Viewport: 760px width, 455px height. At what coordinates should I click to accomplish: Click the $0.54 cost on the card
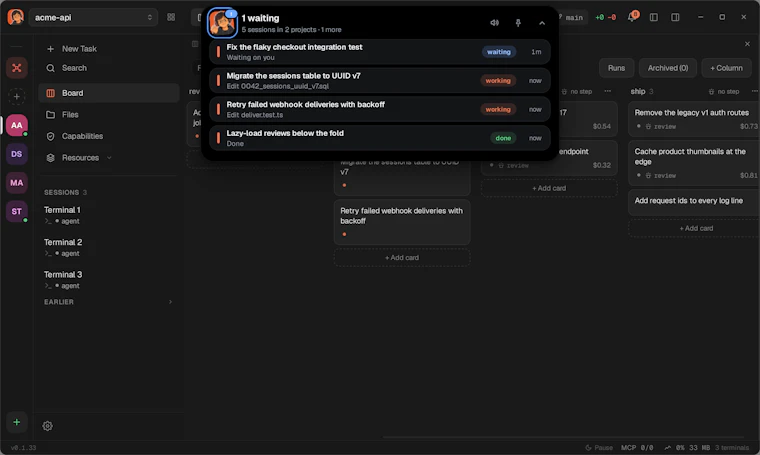point(602,126)
